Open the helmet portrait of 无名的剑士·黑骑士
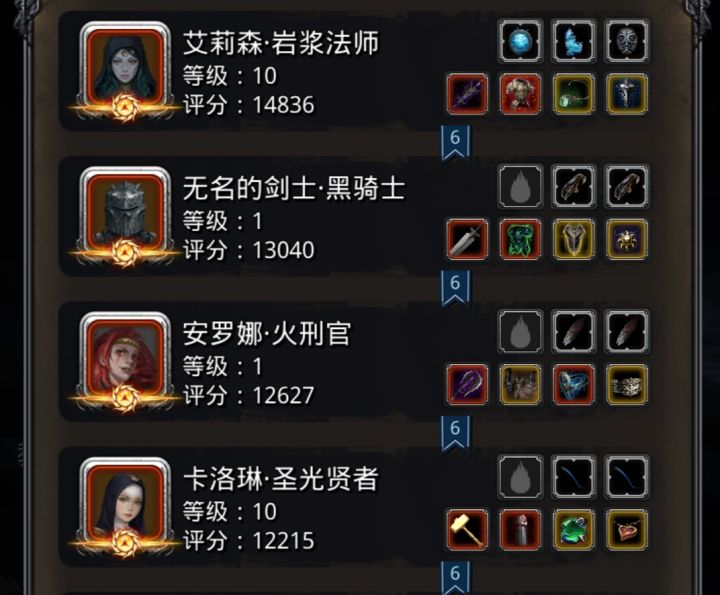 tap(125, 214)
